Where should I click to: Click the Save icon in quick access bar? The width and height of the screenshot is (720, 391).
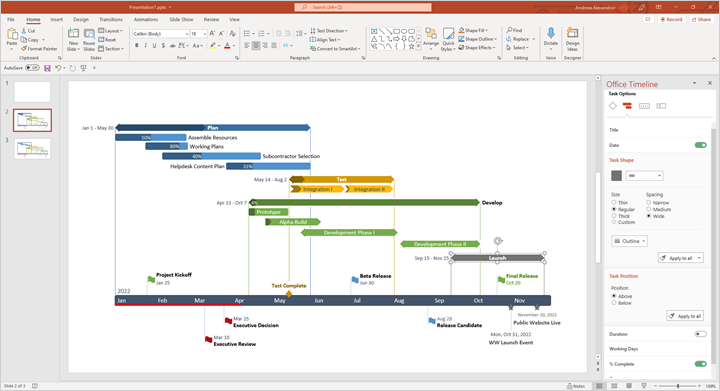(47, 68)
